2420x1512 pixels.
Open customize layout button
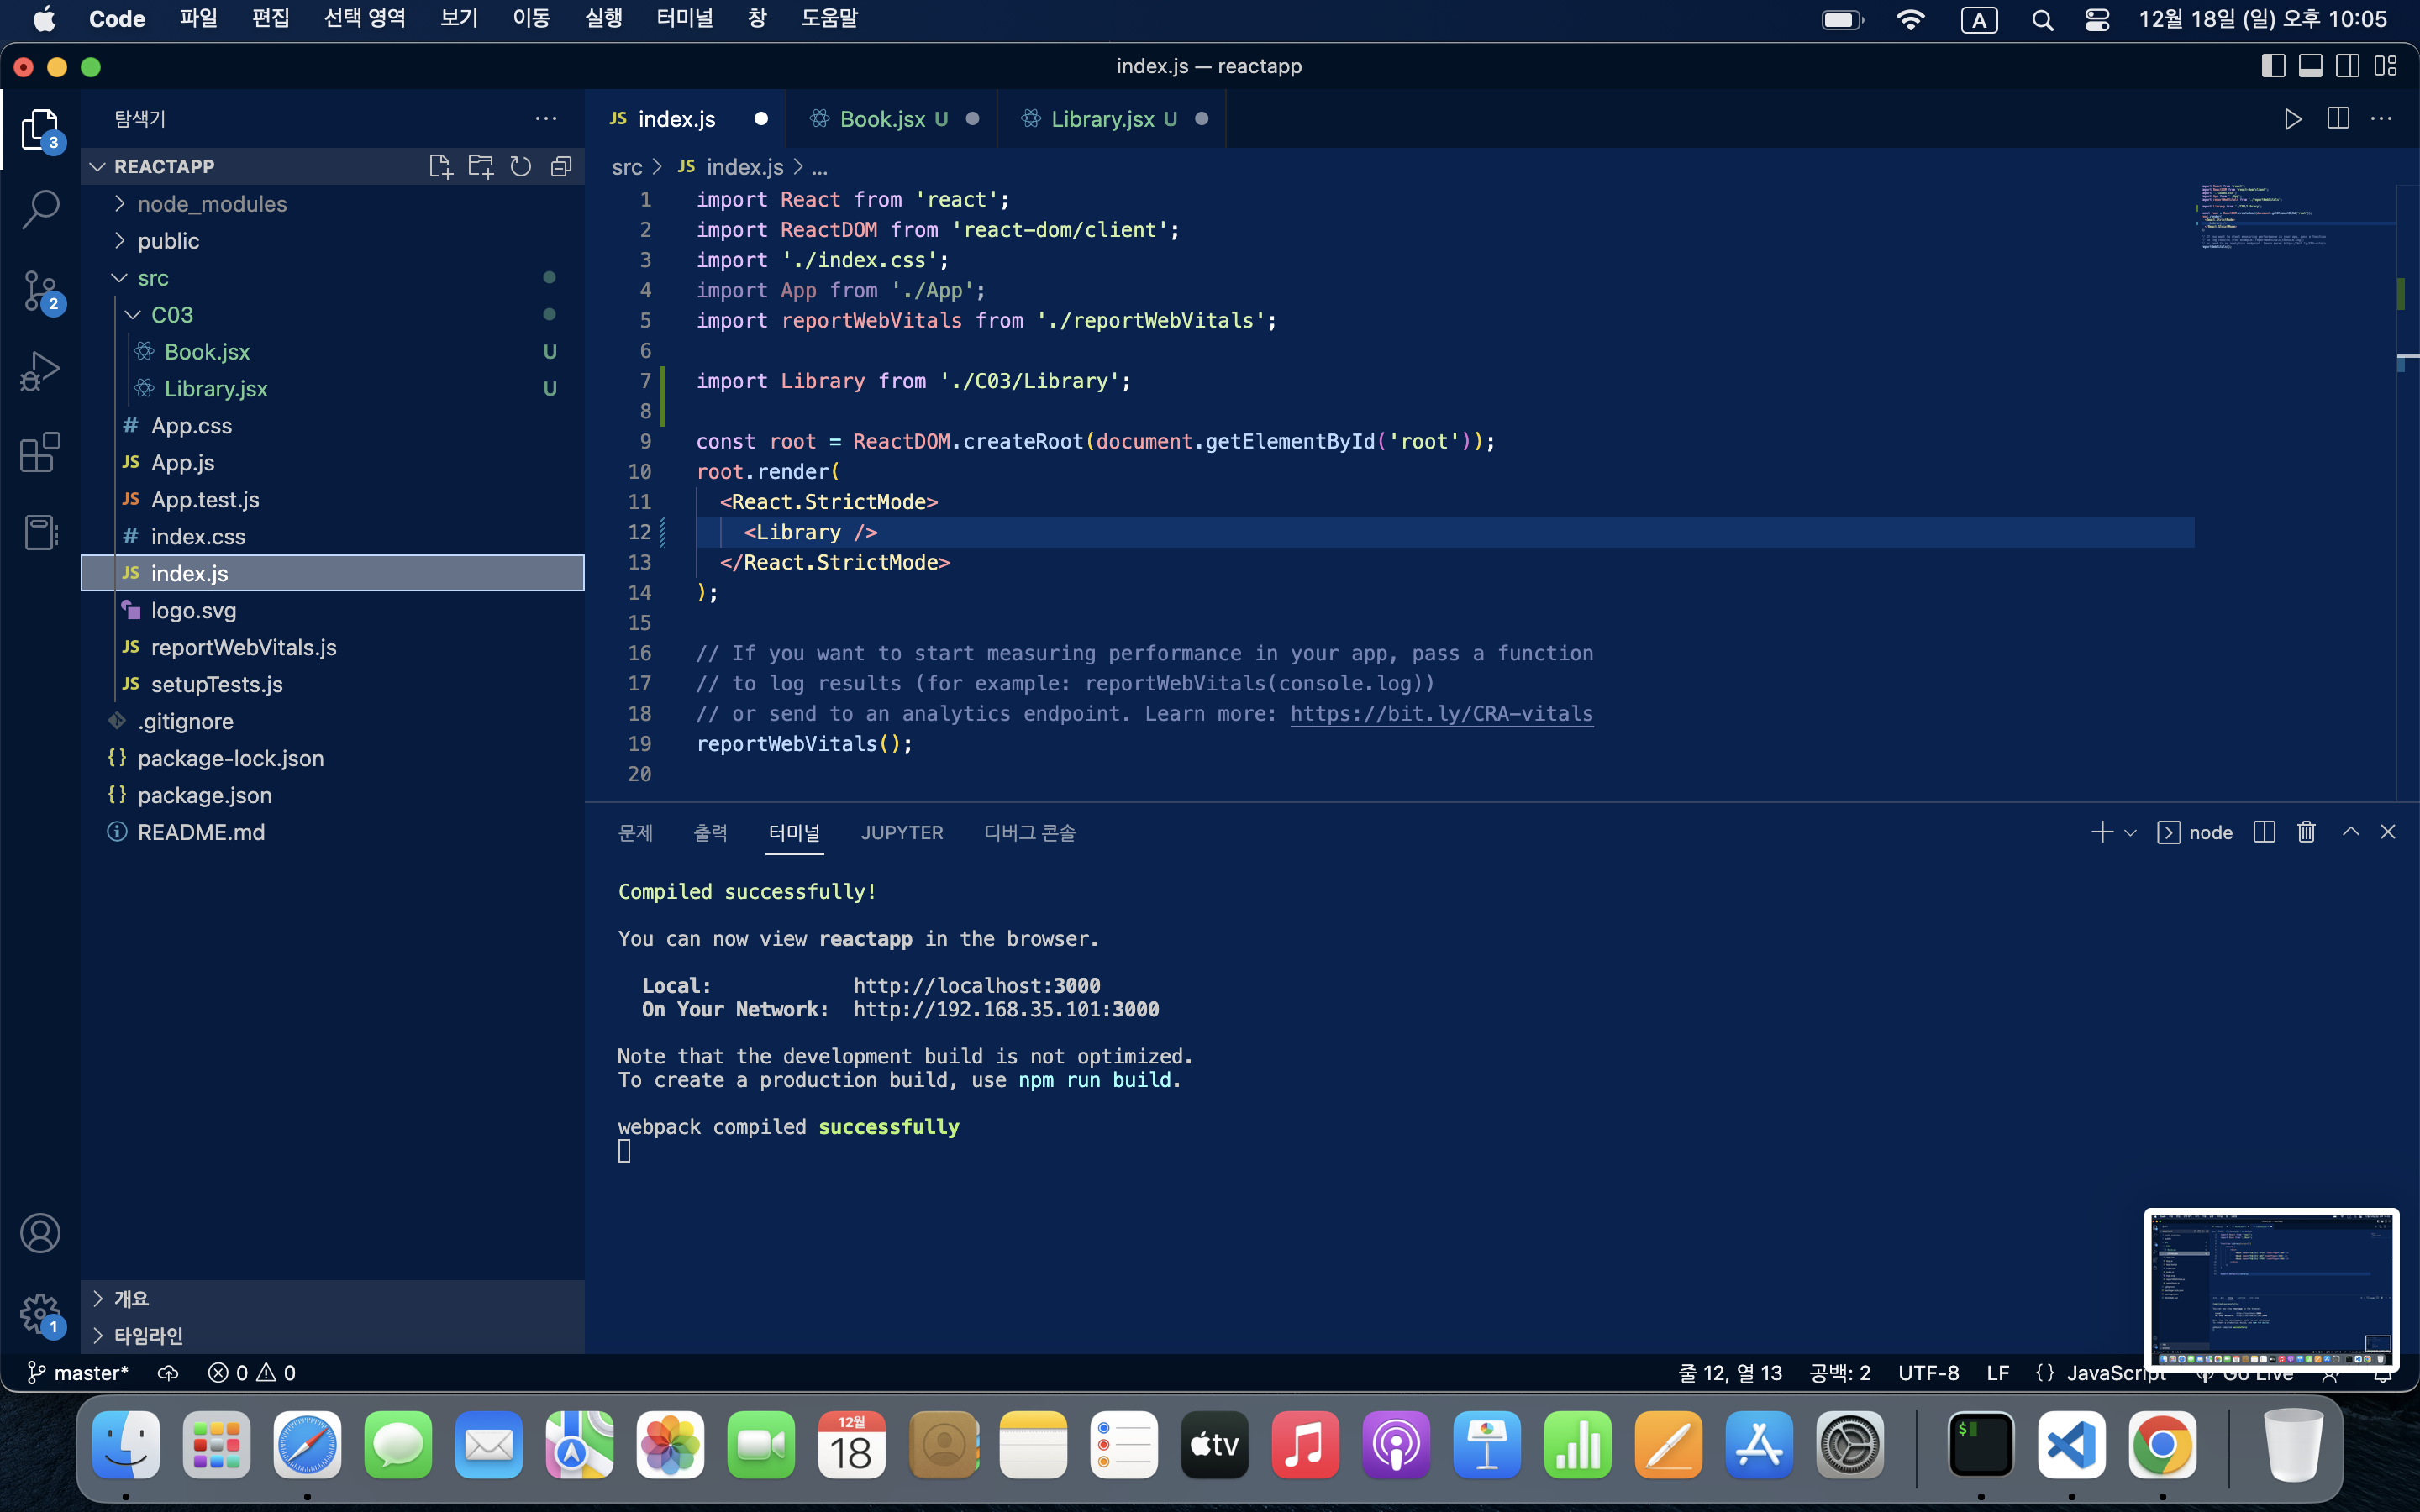tap(2386, 66)
